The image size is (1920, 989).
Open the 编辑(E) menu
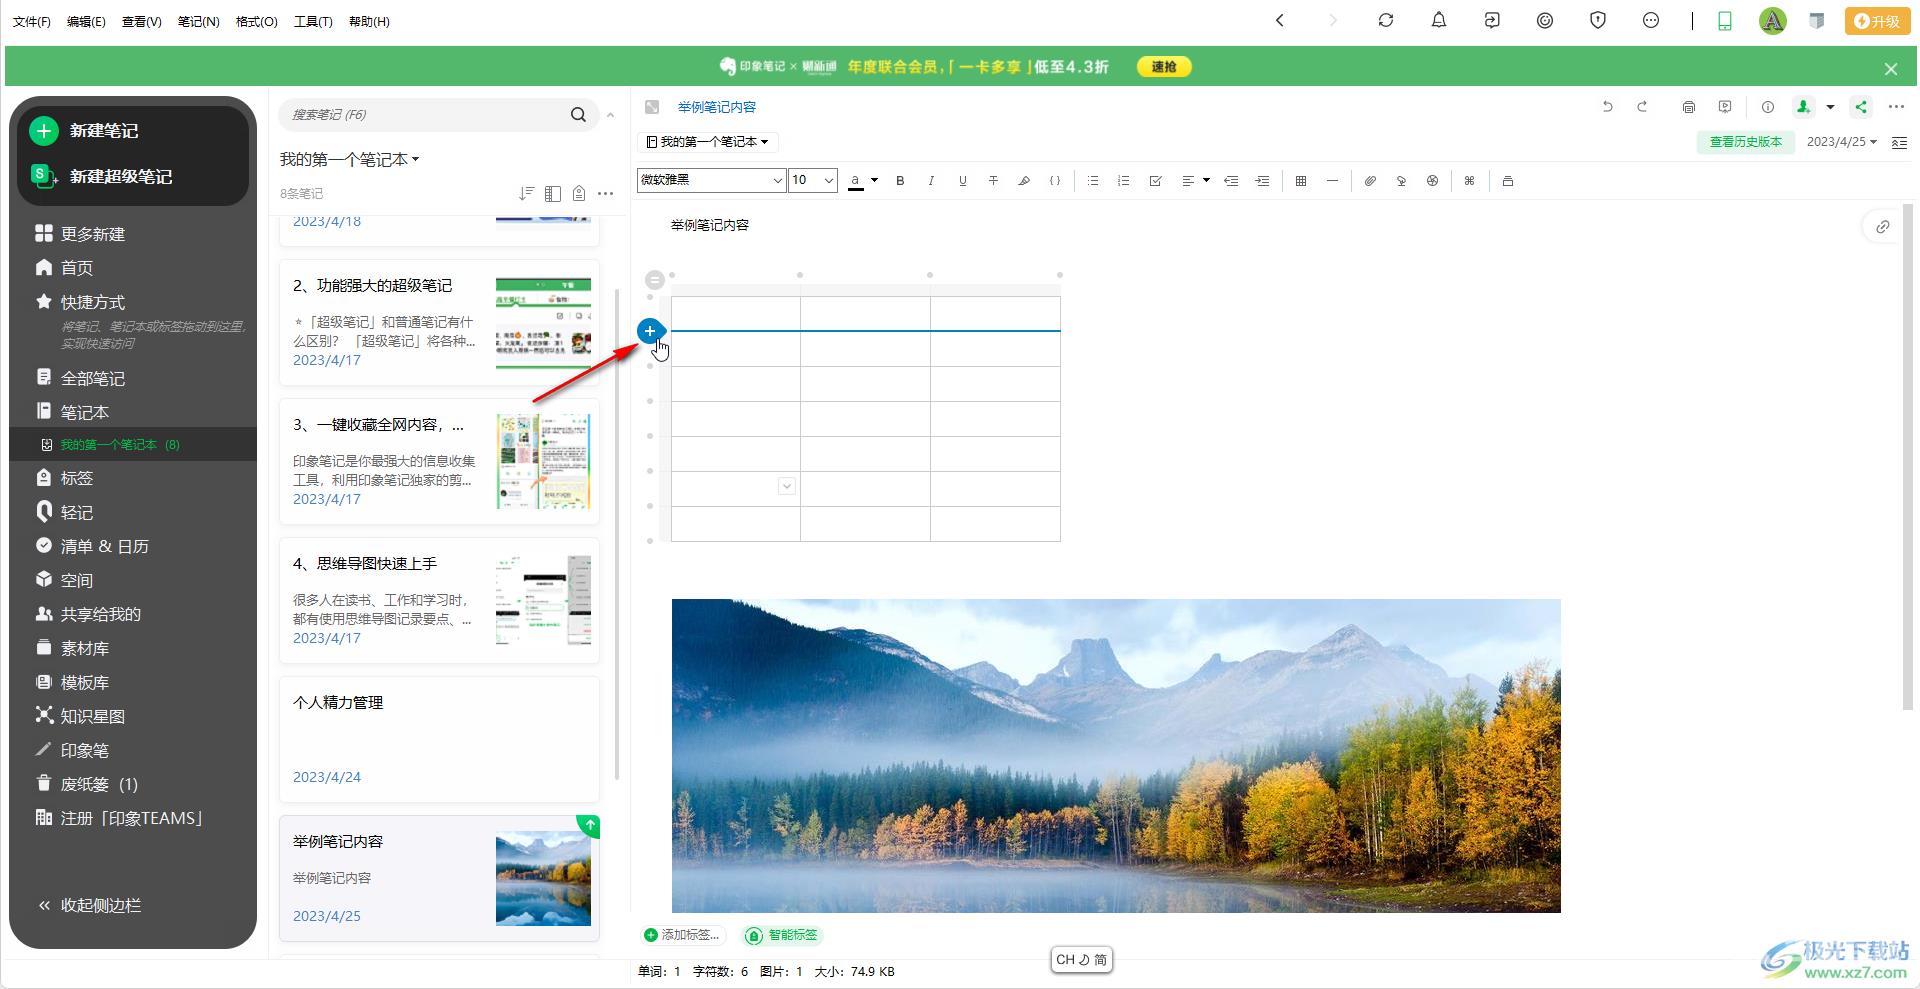point(86,21)
